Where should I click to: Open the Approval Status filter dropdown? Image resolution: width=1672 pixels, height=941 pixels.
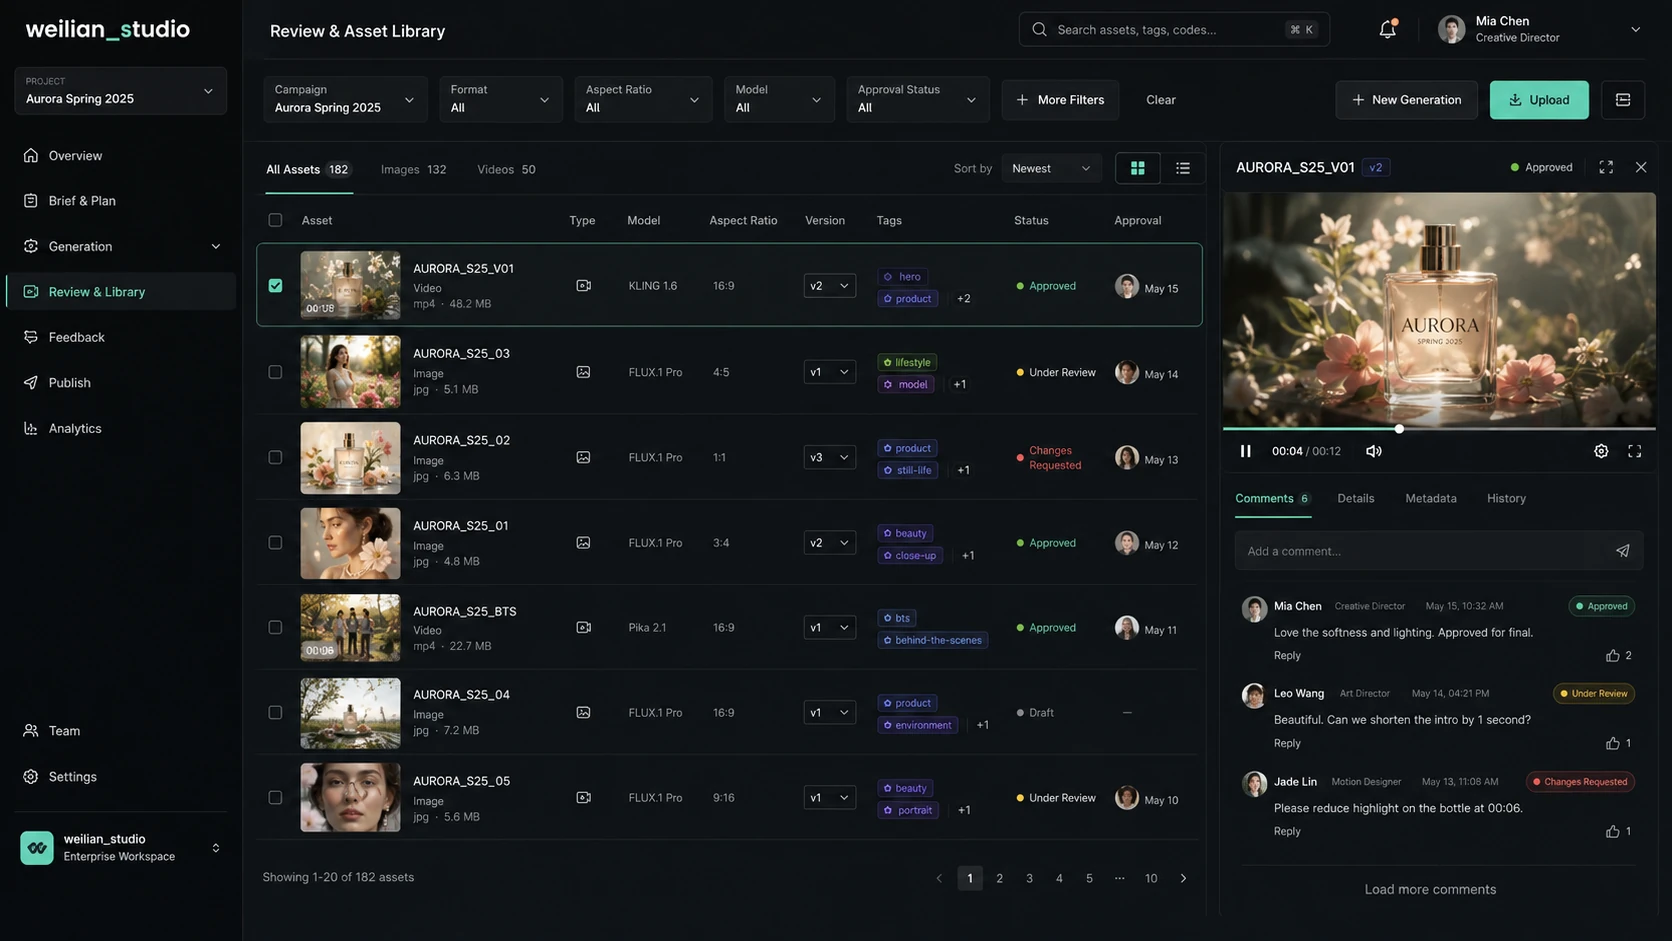click(917, 99)
